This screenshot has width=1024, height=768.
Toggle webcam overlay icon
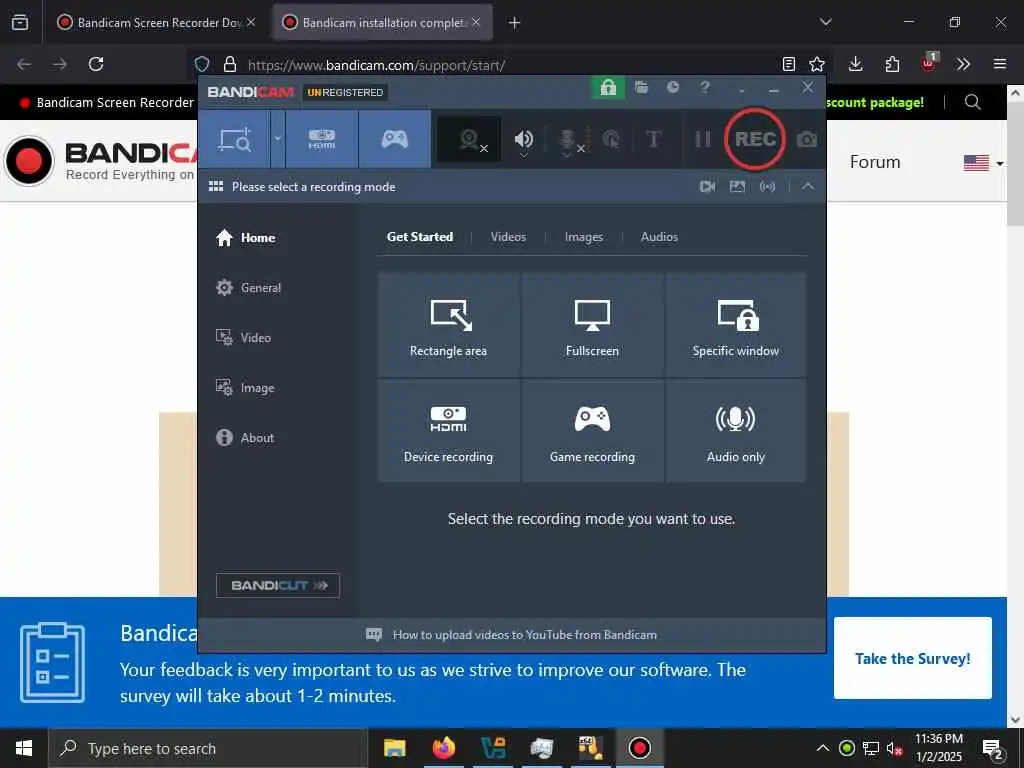click(470, 139)
